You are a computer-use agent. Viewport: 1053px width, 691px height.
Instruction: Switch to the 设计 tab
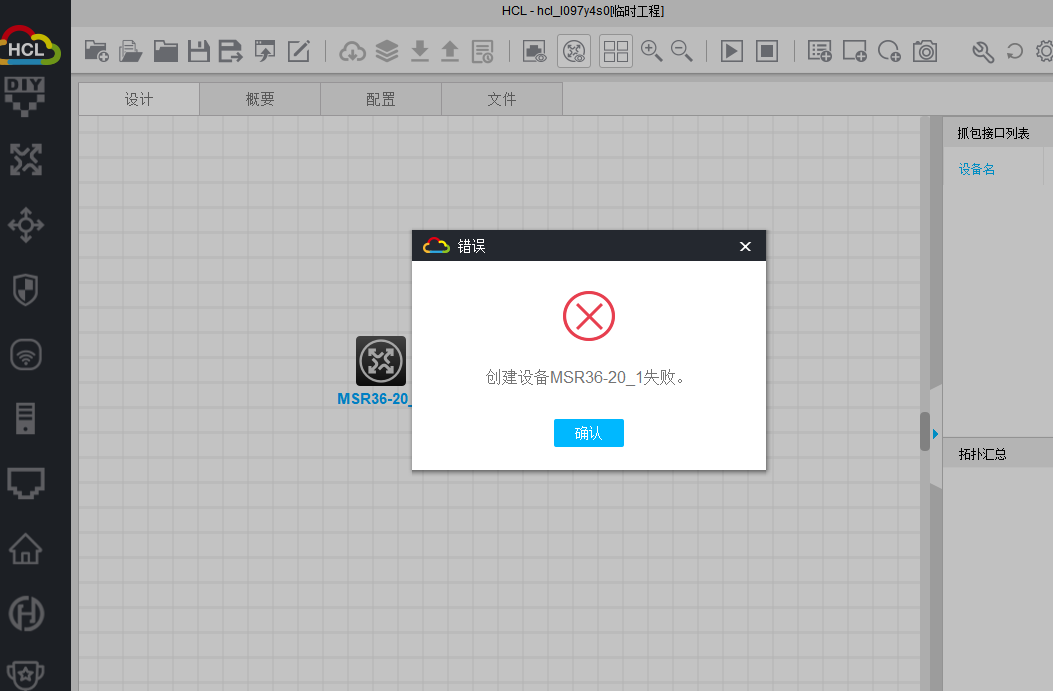(139, 99)
